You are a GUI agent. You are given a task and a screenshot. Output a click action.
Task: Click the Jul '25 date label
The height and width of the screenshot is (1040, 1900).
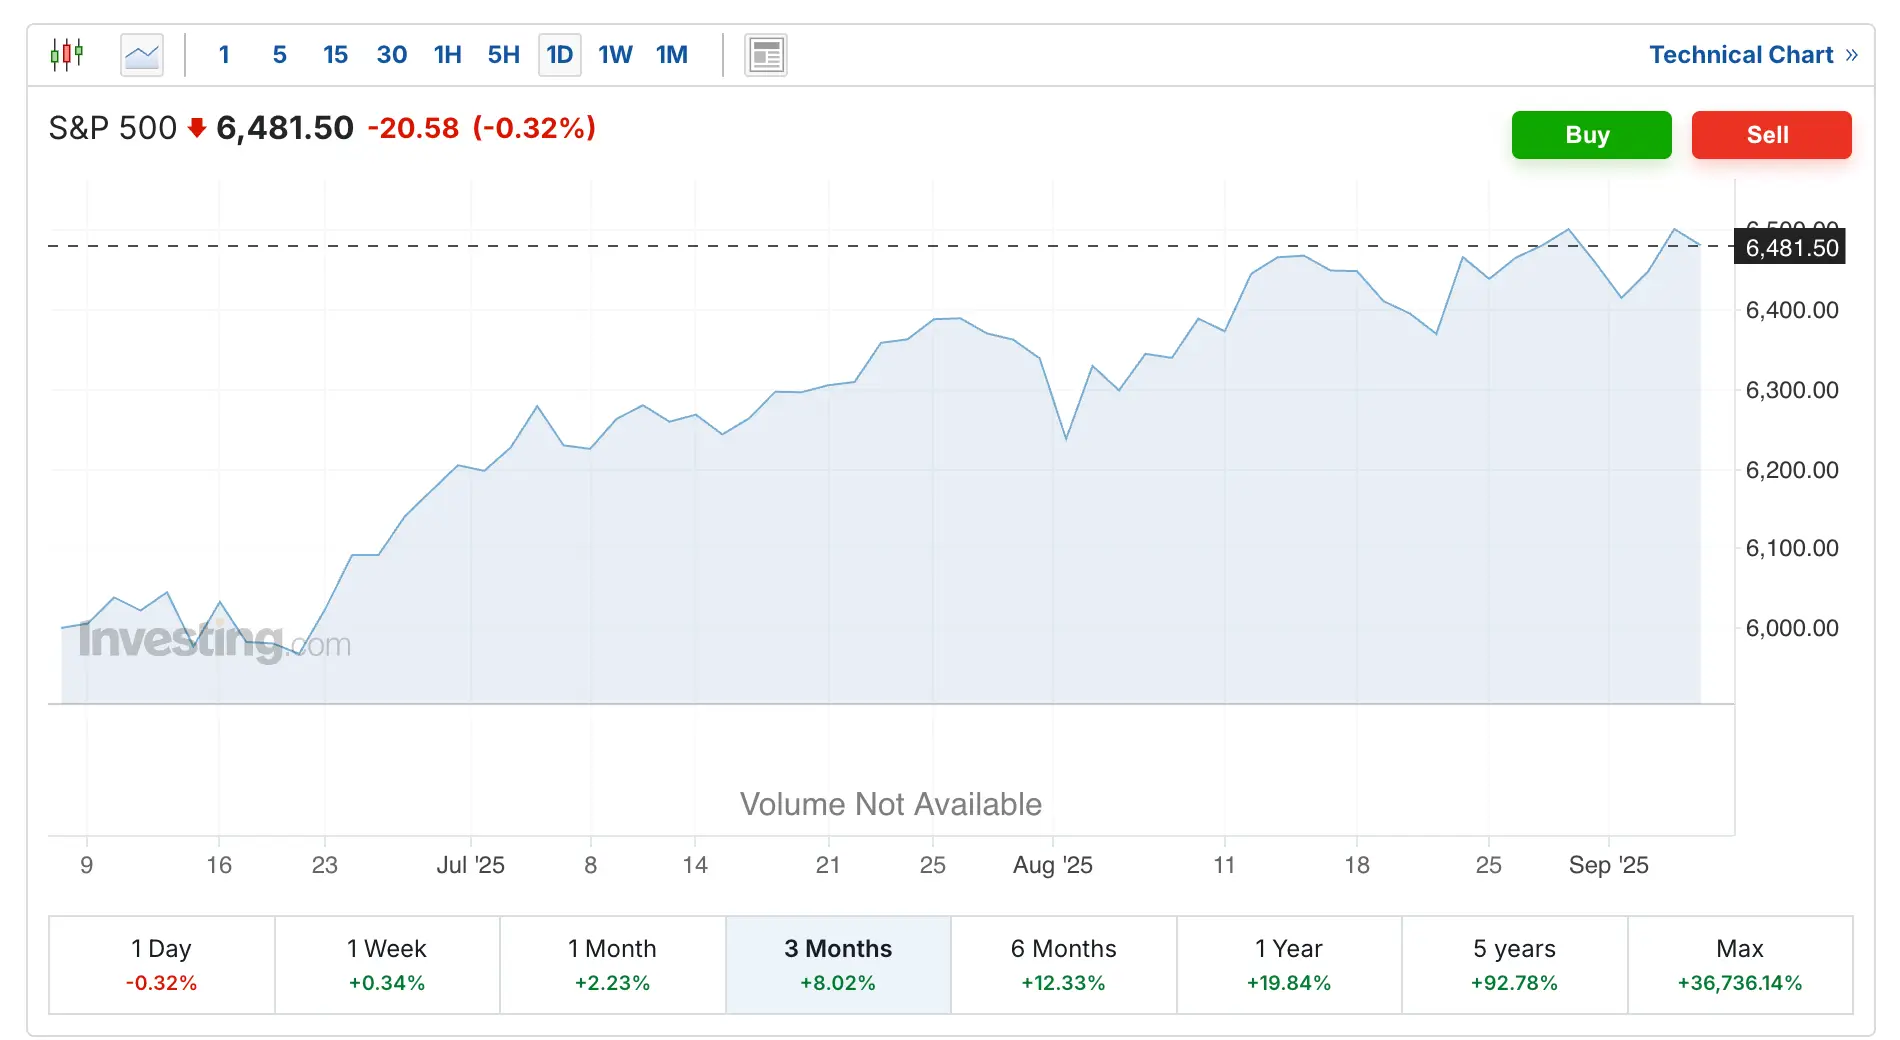click(470, 865)
